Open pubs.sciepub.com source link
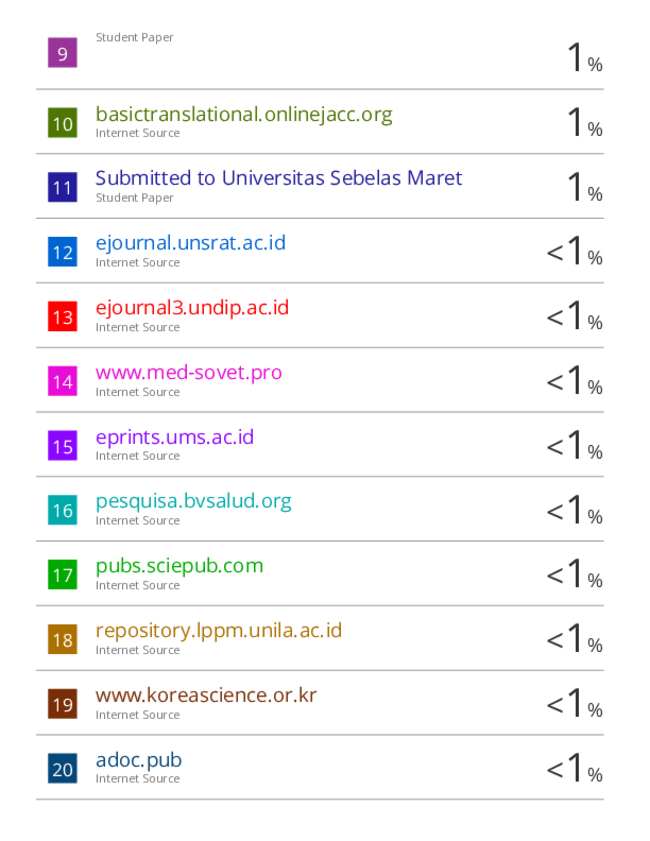This screenshot has width=650, height=841. (179, 566)
